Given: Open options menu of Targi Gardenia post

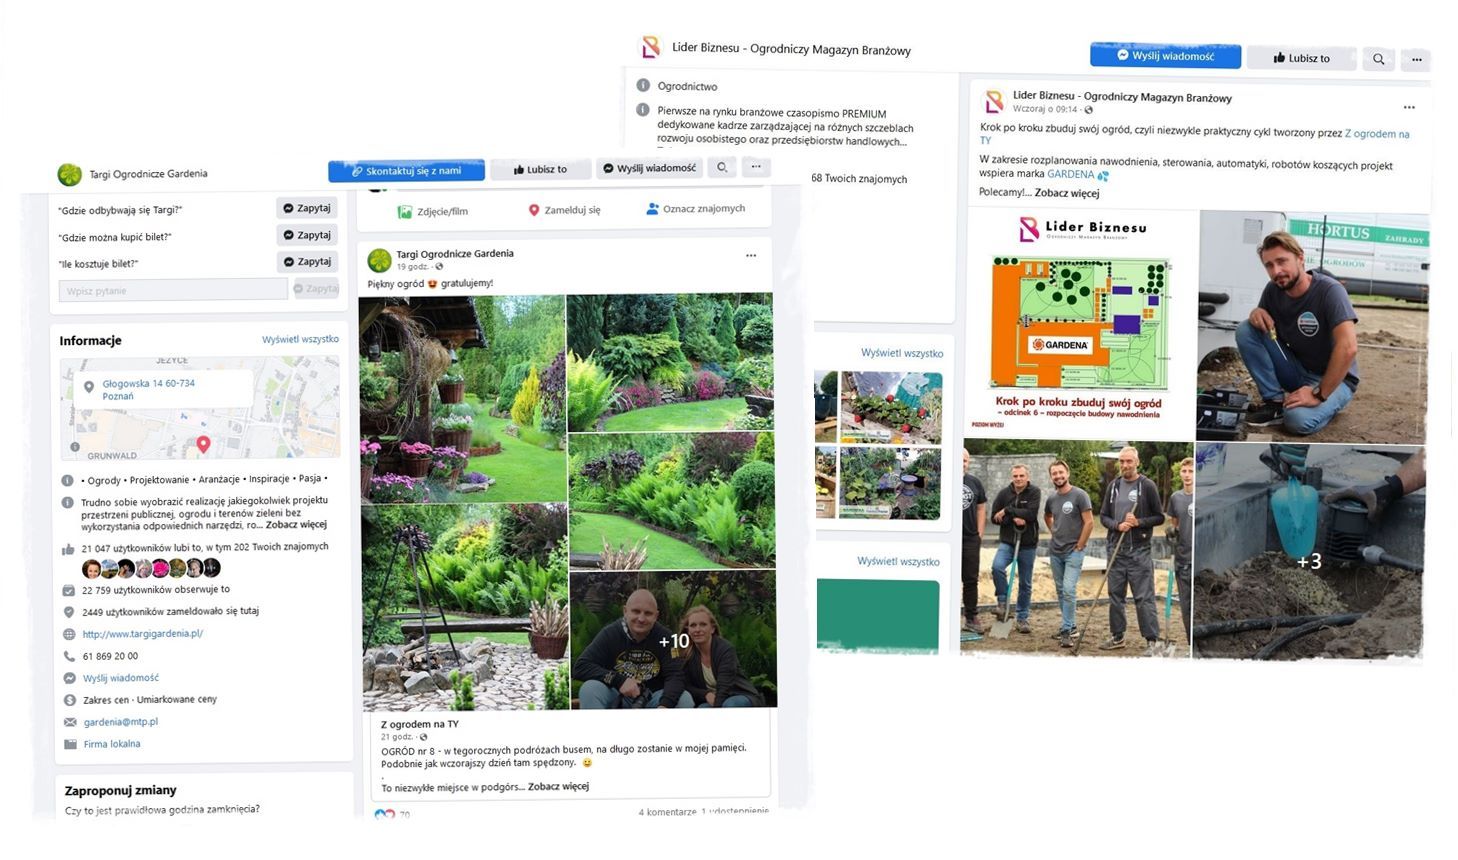Looking at the screenshot, I should coord(751,256).
